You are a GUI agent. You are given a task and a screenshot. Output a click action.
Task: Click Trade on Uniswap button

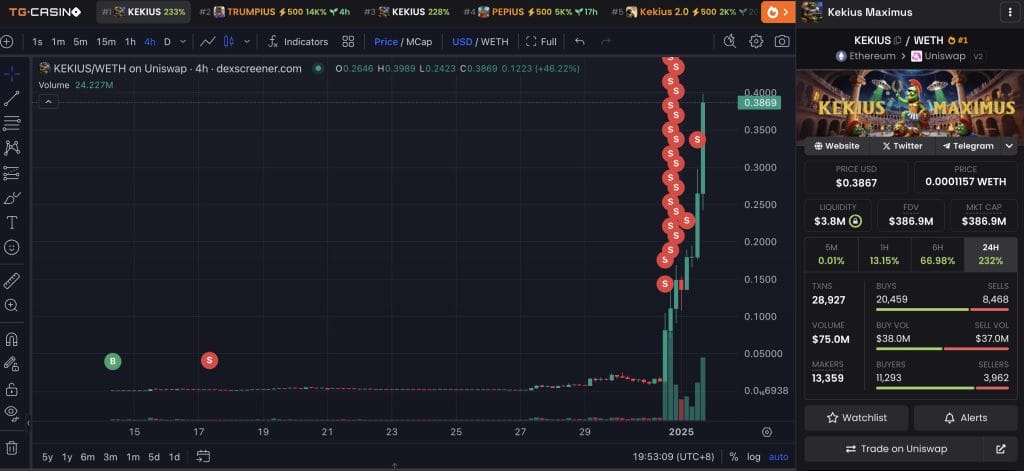pos(894,449)
